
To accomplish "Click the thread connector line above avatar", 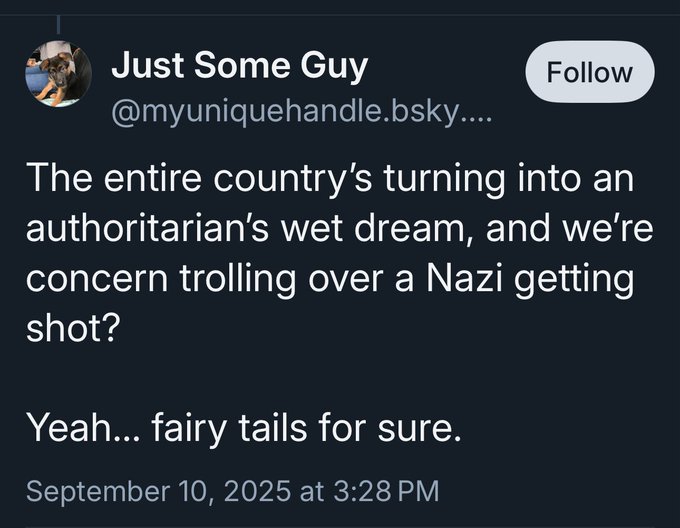I will click(x=58, y=24).
